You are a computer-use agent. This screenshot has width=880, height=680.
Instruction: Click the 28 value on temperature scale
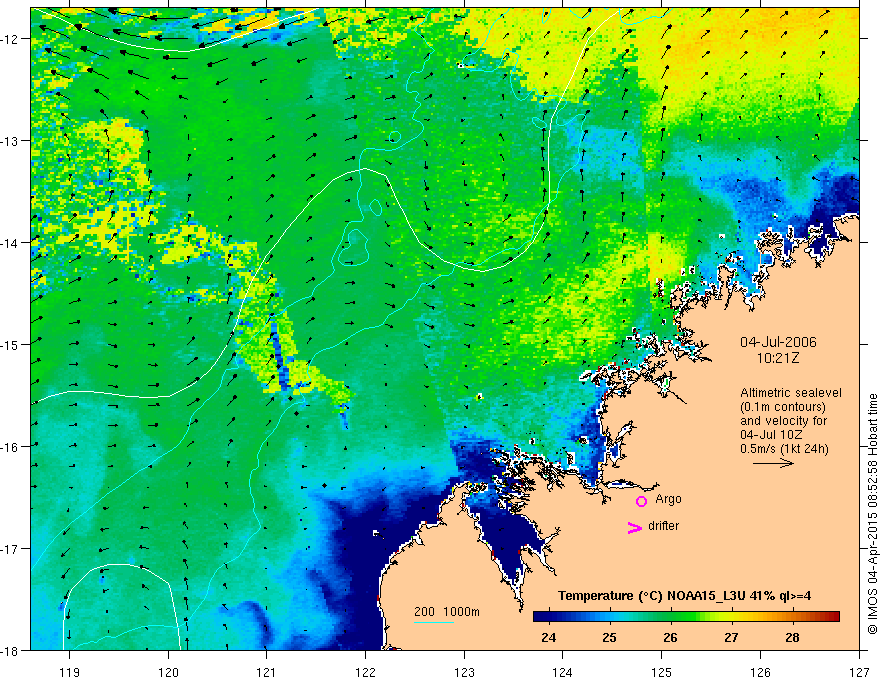click(792, 637)
